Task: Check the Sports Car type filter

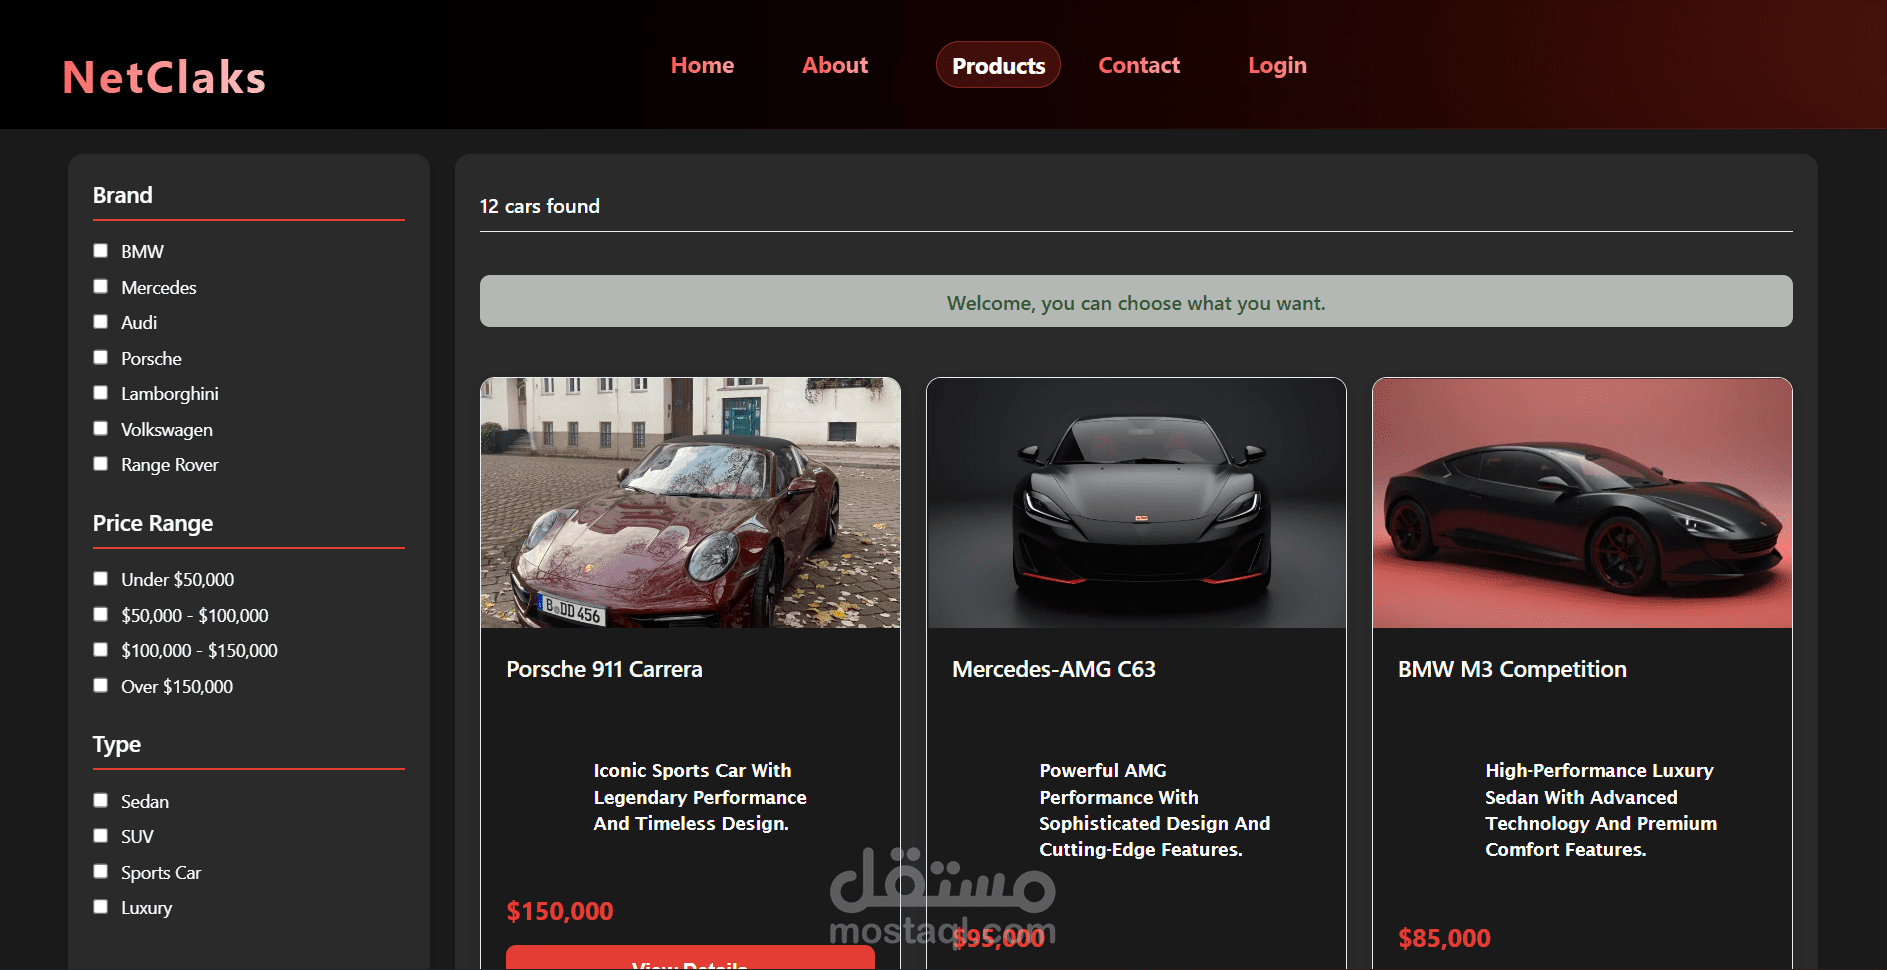Action: (x=100, y=872)
